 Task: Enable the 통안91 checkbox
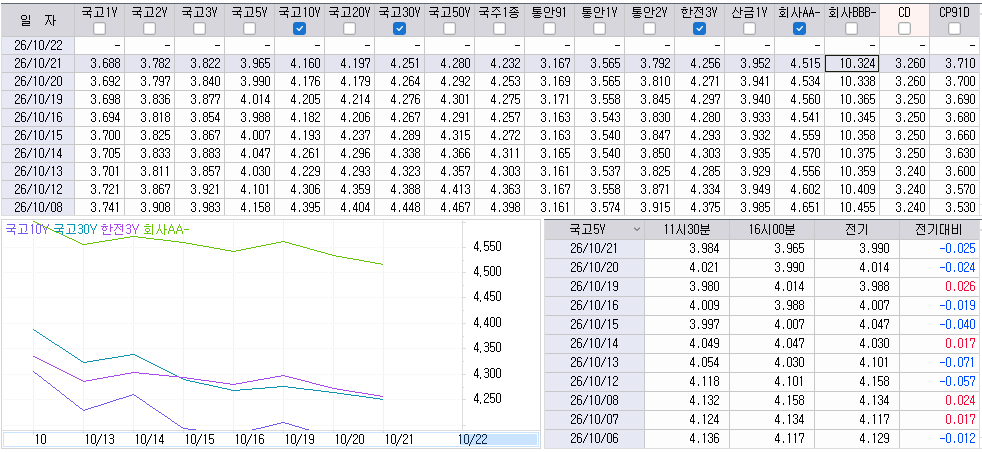549,28
